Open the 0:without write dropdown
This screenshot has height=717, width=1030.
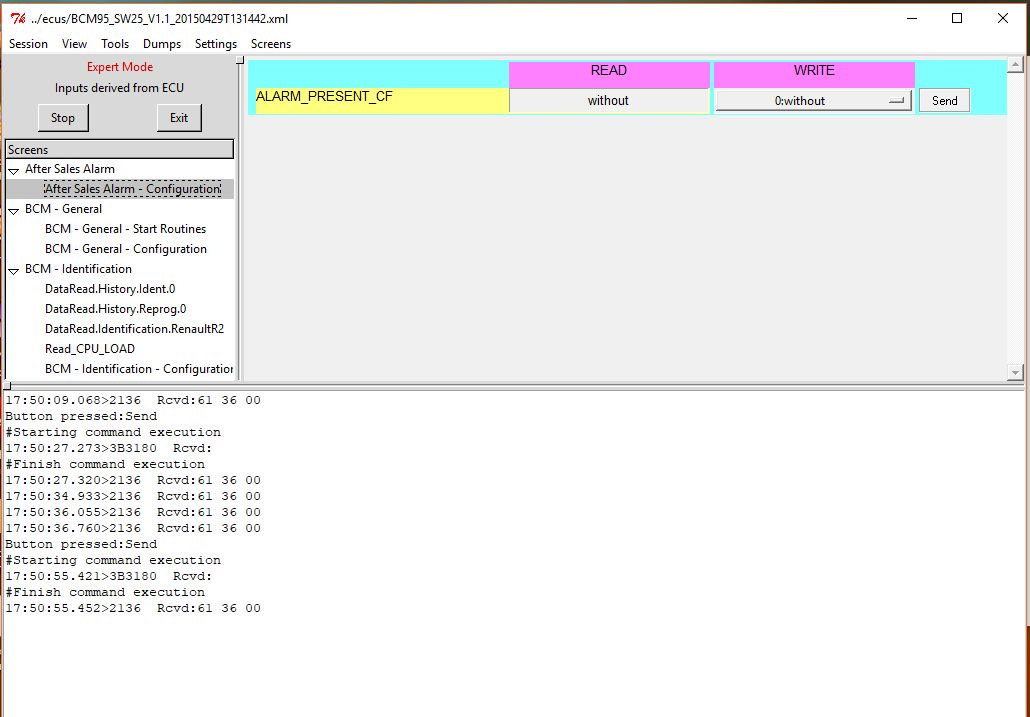pyautogui.click(x=813, y=100)
